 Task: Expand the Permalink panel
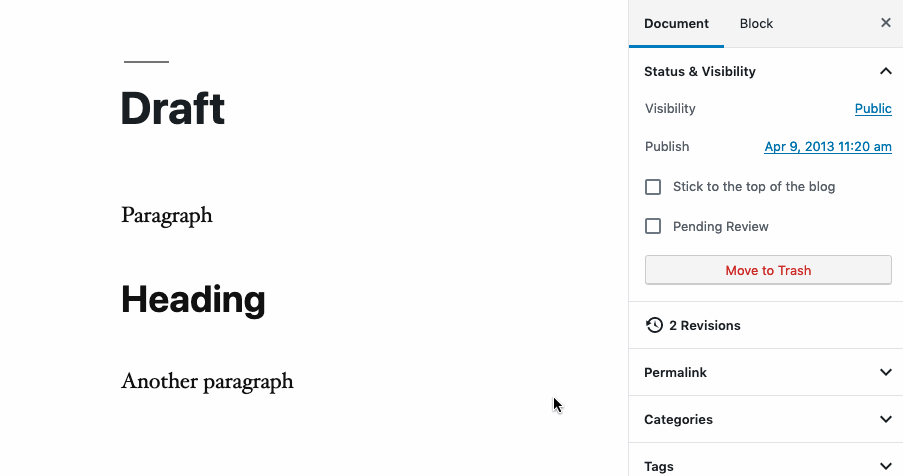pos(885,372)
